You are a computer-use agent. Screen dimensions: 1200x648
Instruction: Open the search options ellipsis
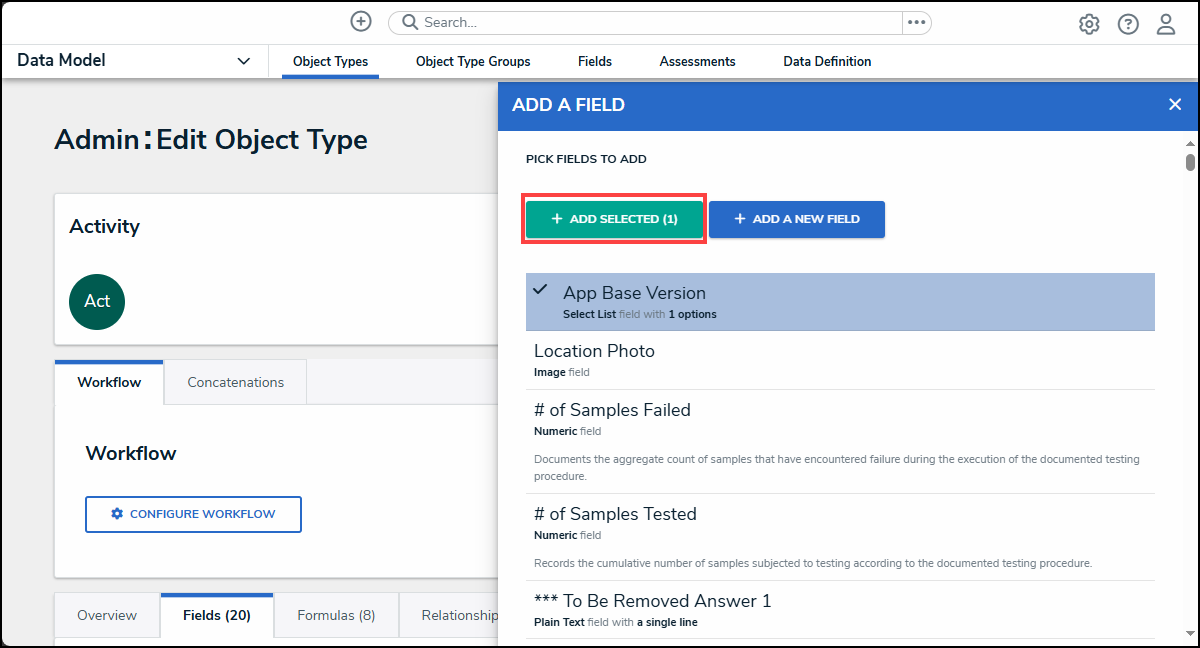pos(916,22)
